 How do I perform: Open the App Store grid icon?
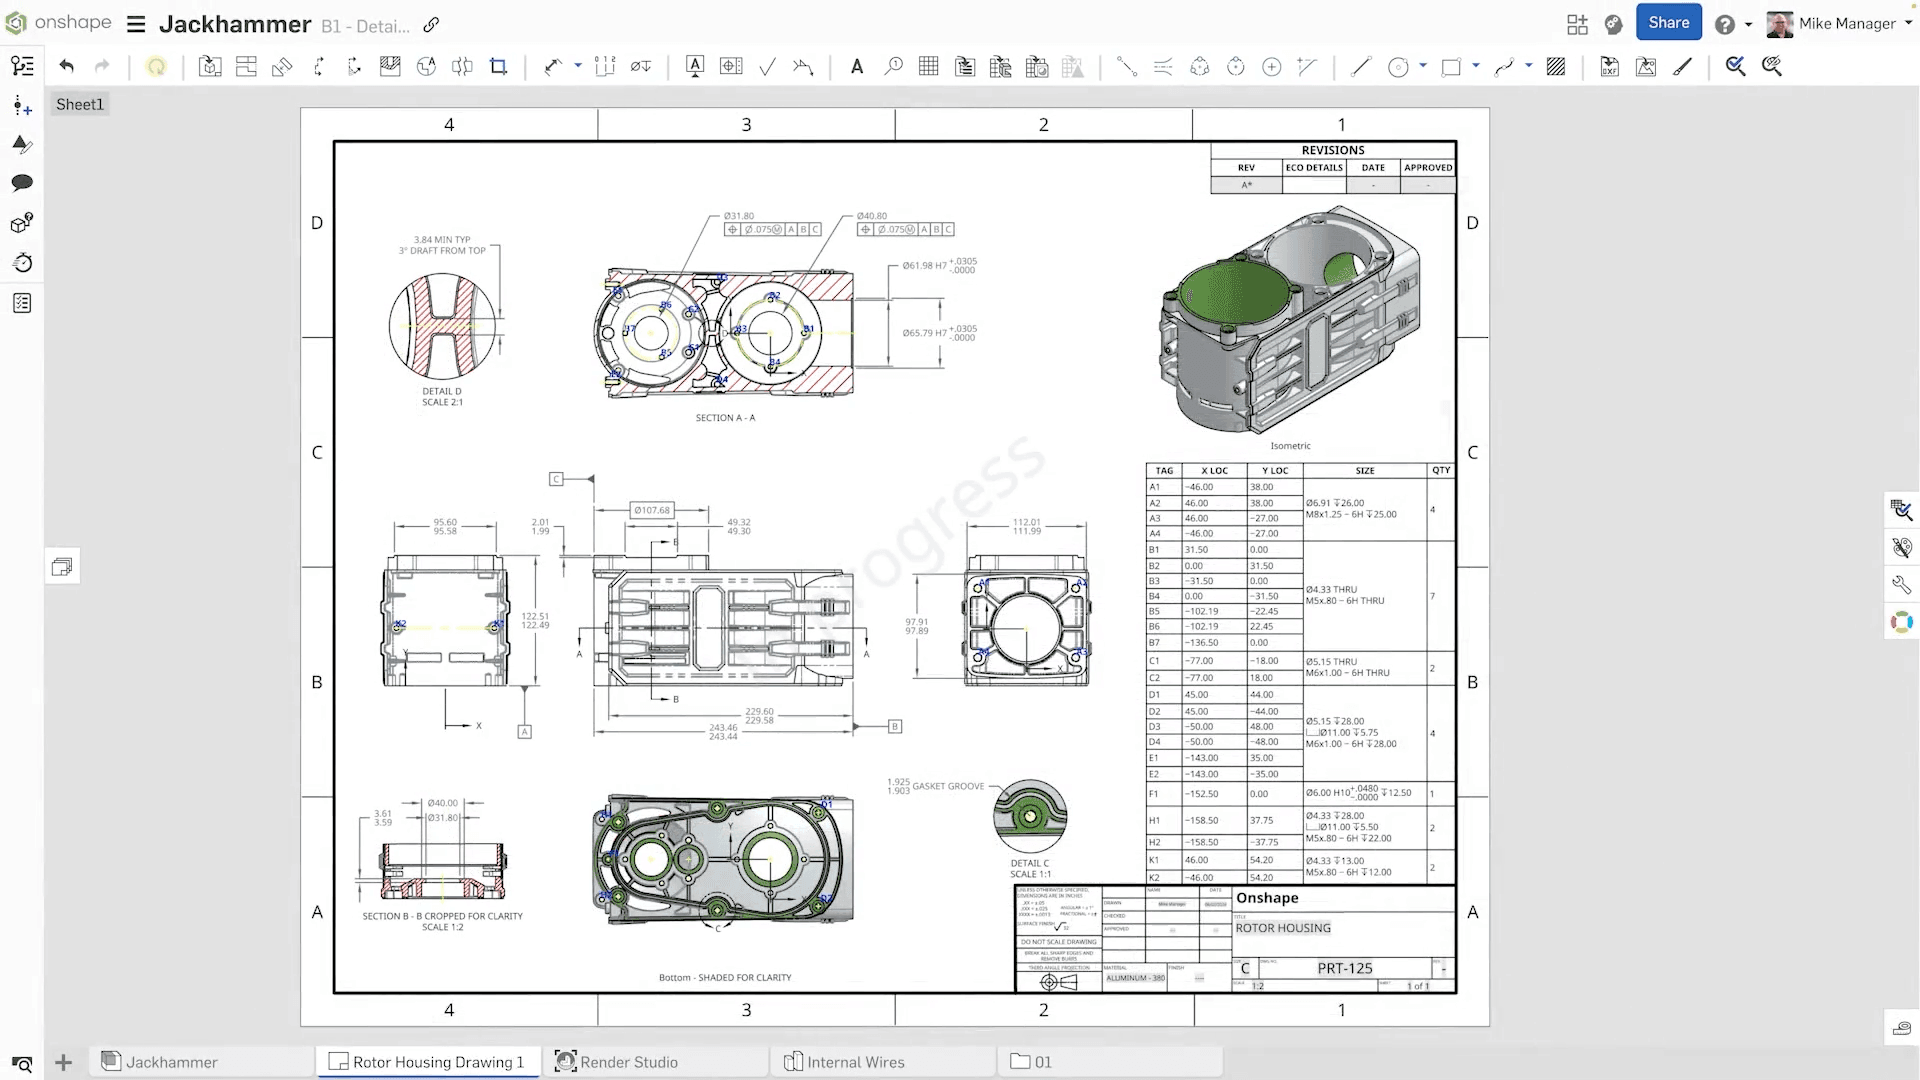coord(1577,24)
